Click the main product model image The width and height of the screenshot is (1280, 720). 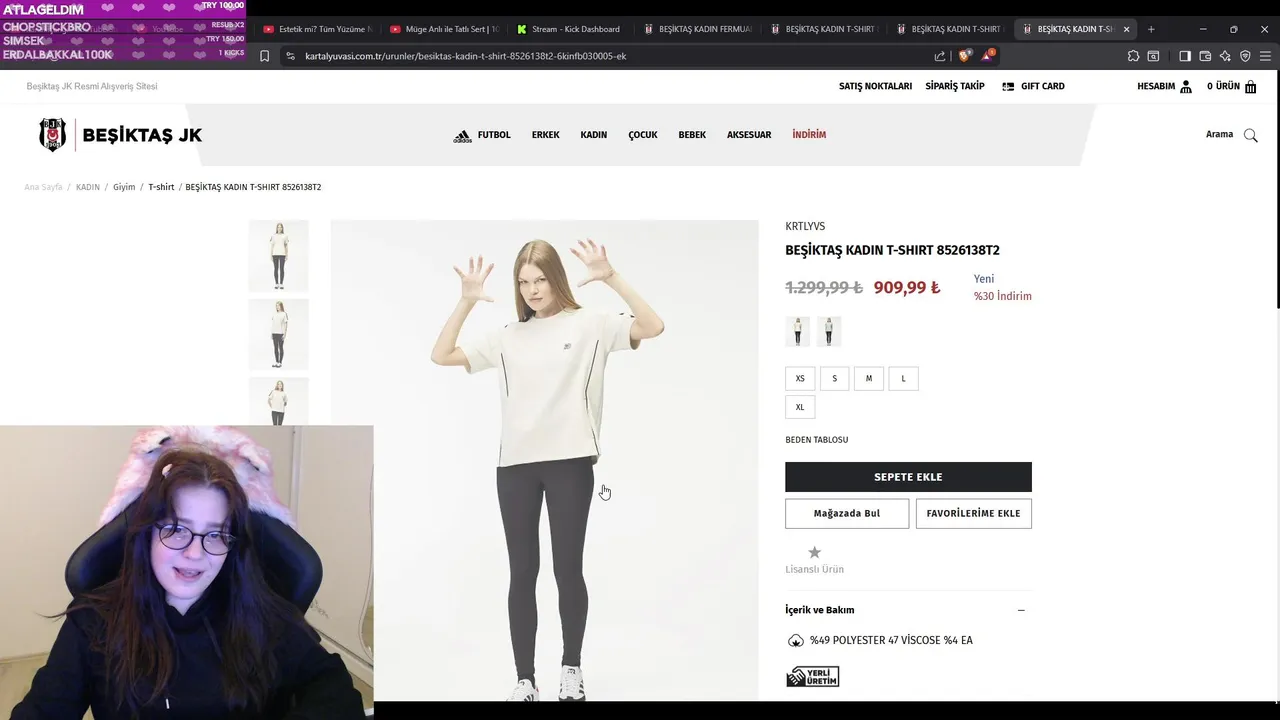(x=545, y=460)
